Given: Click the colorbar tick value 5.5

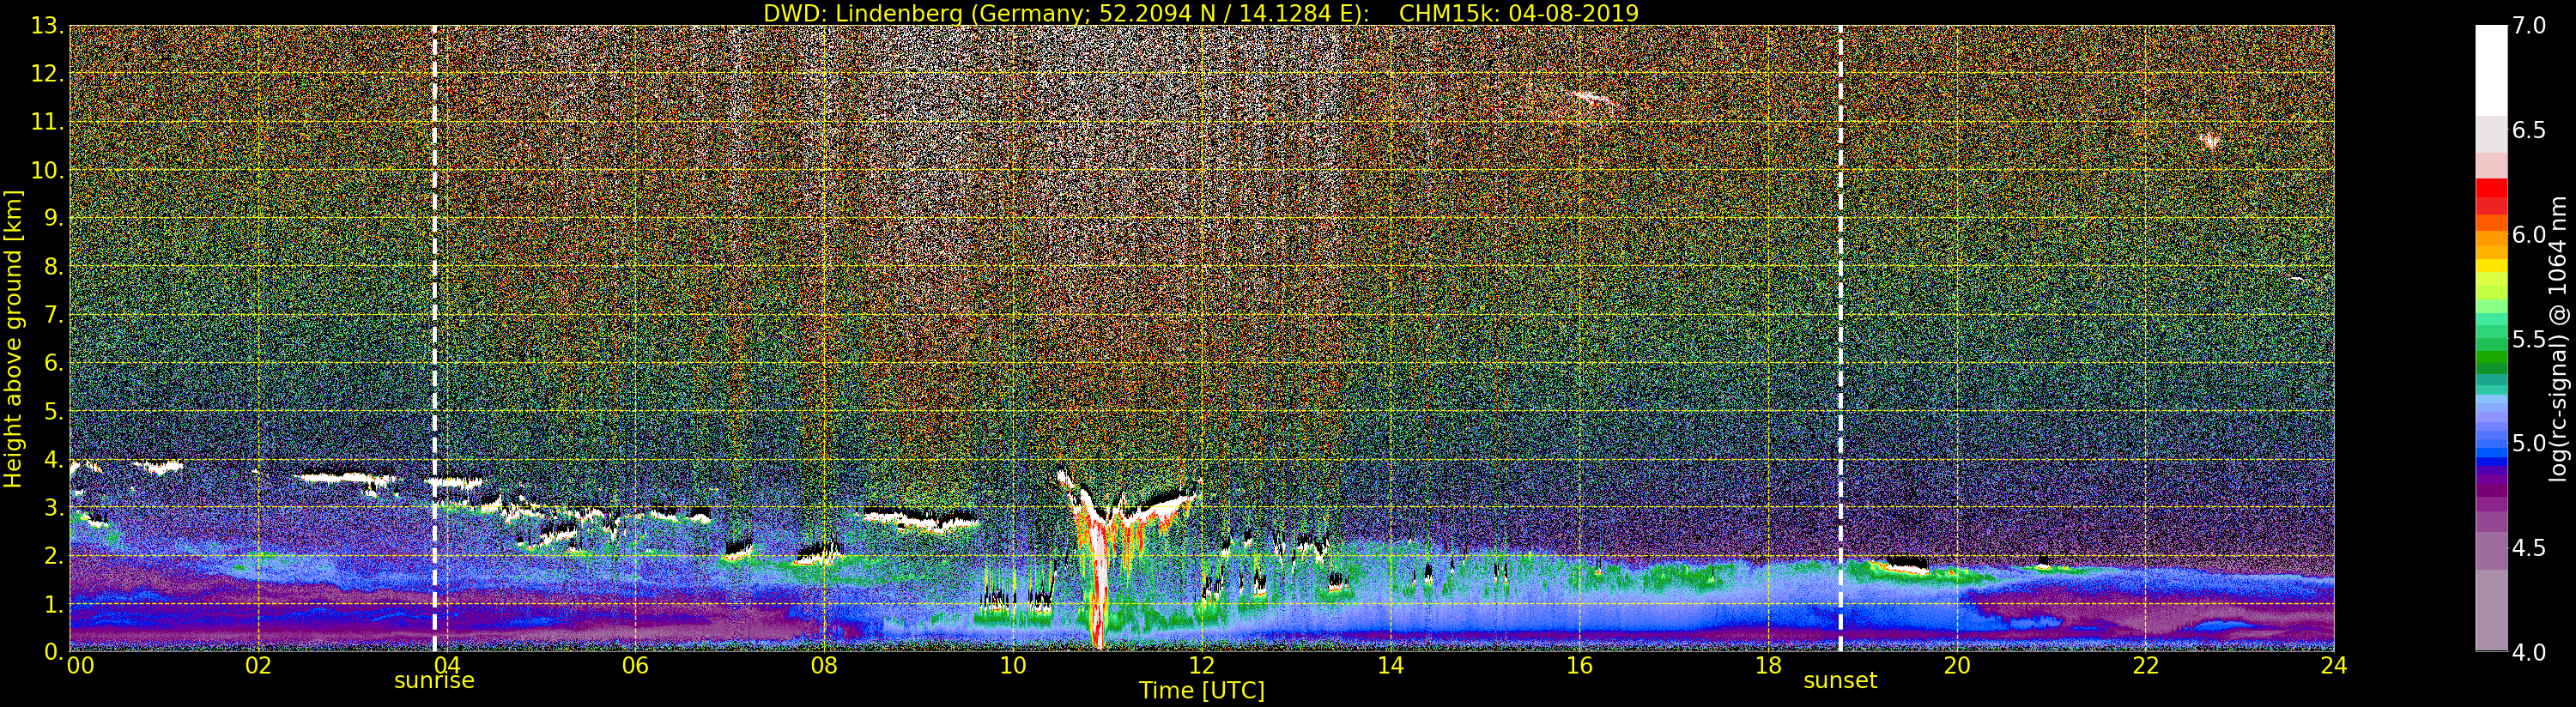Looking at the screenshot, I should [x=2529, y=339].
